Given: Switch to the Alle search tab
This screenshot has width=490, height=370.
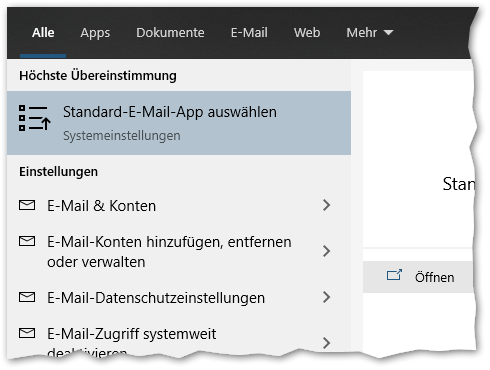Looking at the screenshot, I should coord(43,33).
